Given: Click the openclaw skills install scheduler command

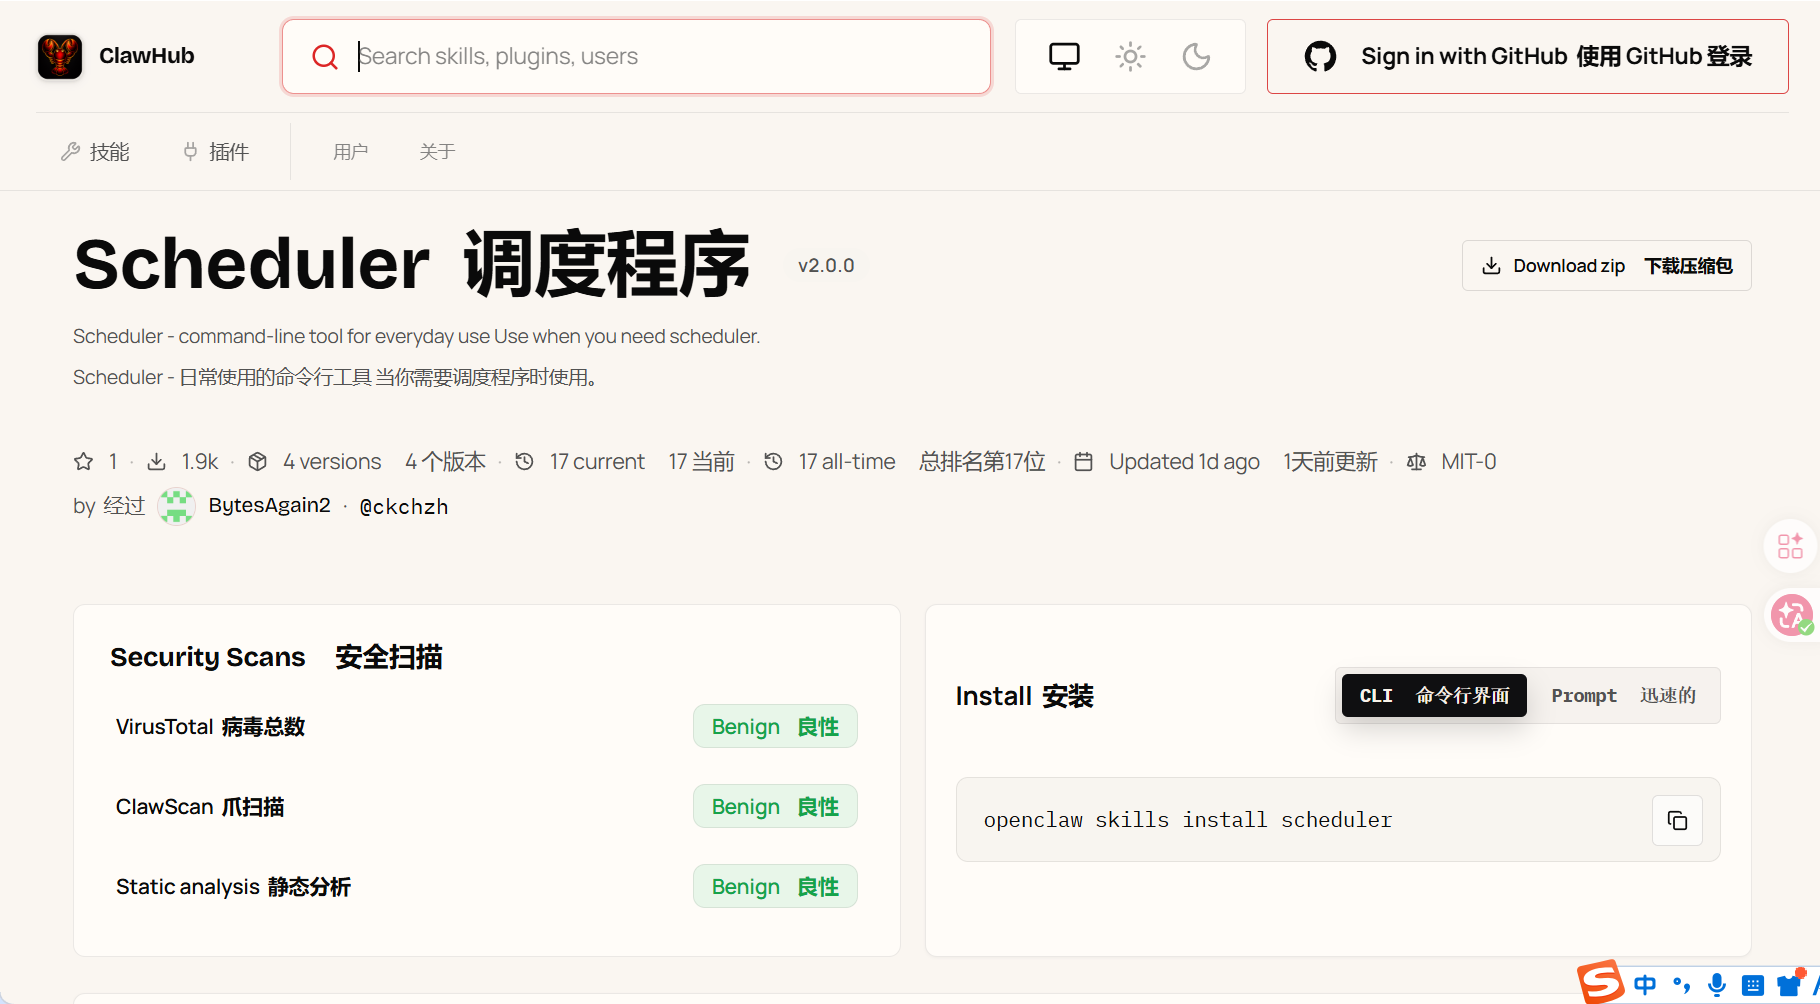Looking at the screenshot, I should point(1188,821).
